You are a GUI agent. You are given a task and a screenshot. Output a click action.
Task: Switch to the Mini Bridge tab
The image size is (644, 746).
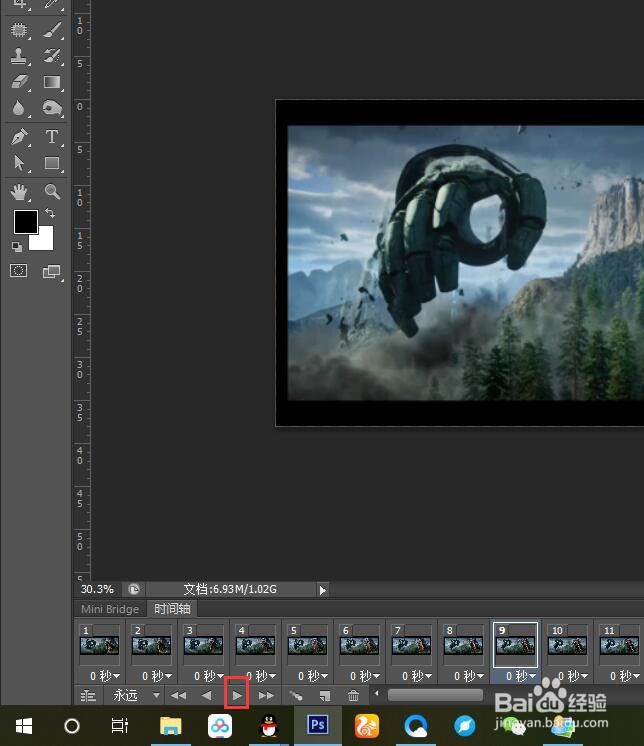pyautogui.click(x=110, y=609)
